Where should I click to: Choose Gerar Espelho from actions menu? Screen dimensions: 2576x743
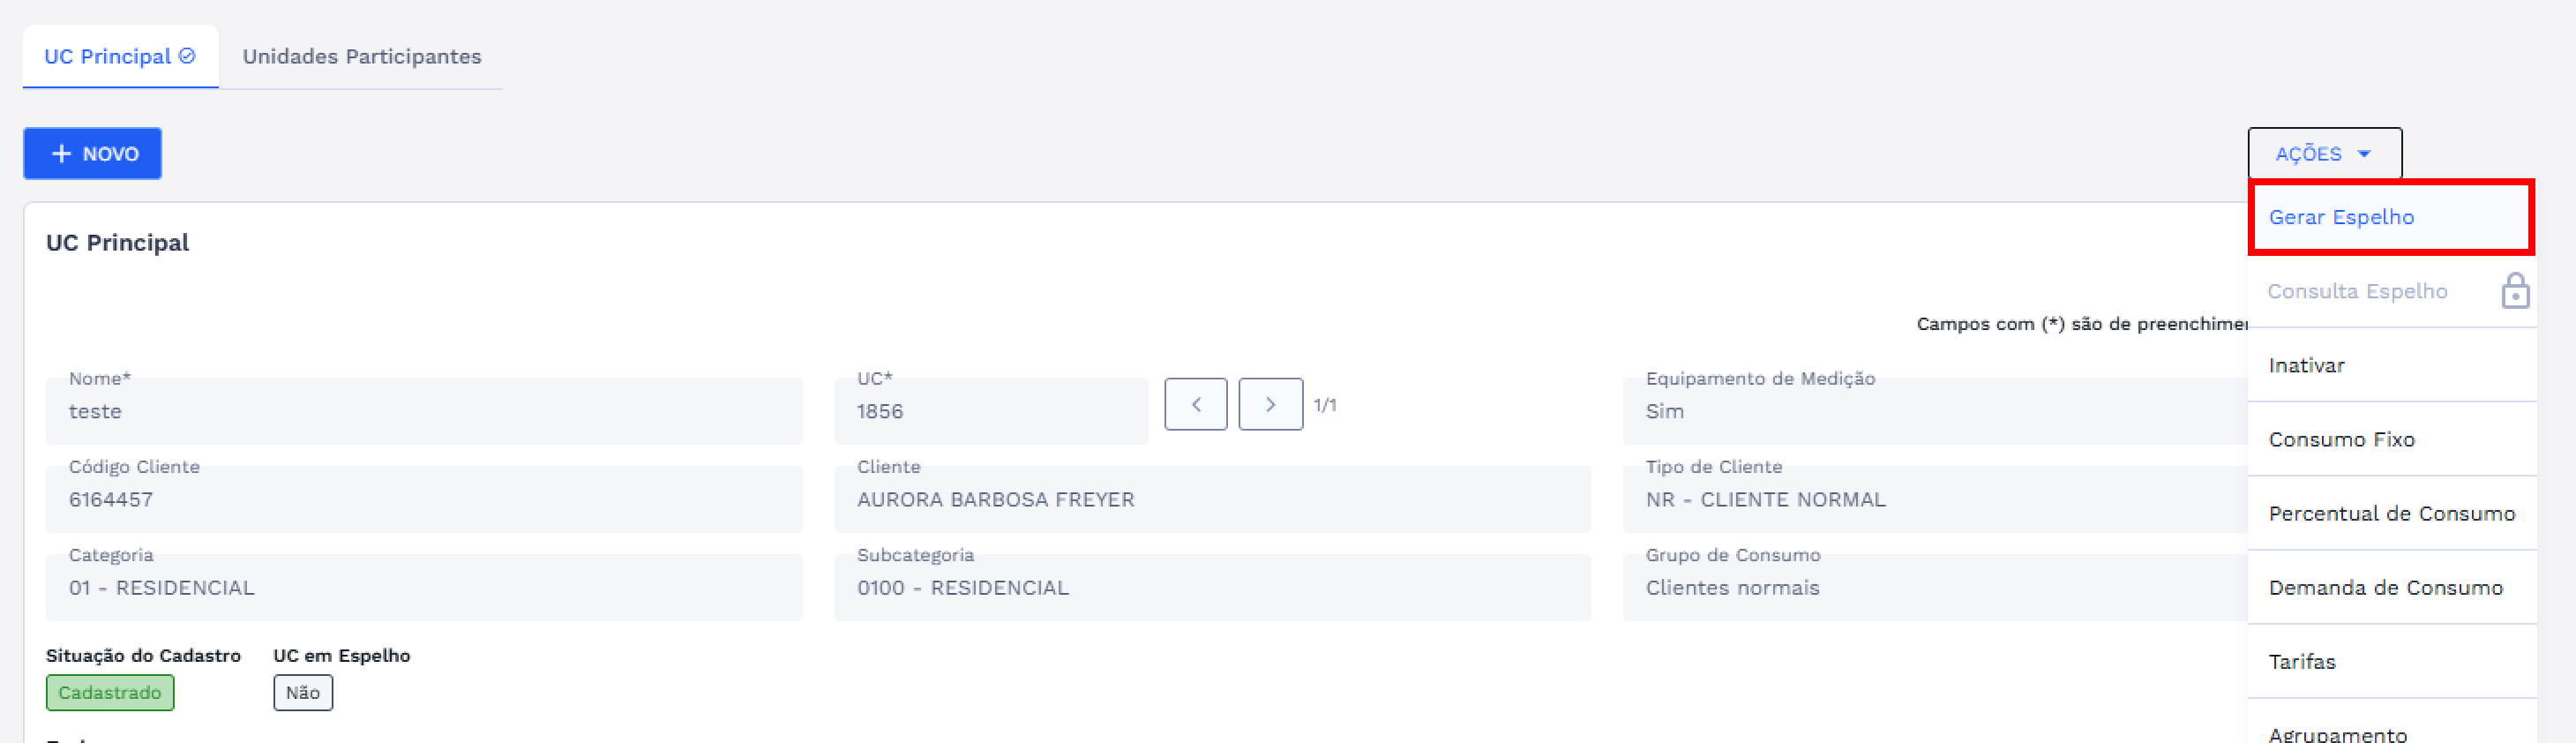point(2341,217)
